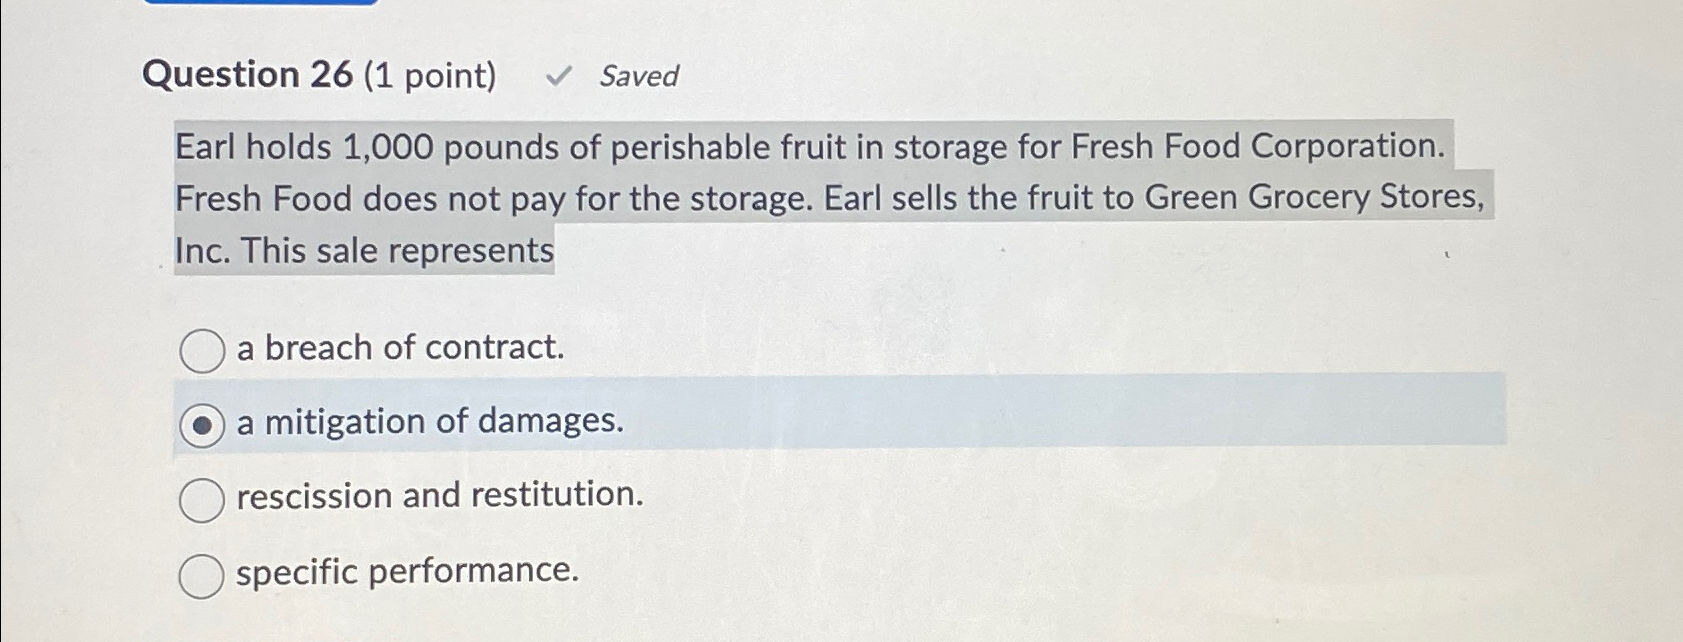Deselect the 'a mitigation of damages' radio button
1683x642 pixels.
point(202,424)
